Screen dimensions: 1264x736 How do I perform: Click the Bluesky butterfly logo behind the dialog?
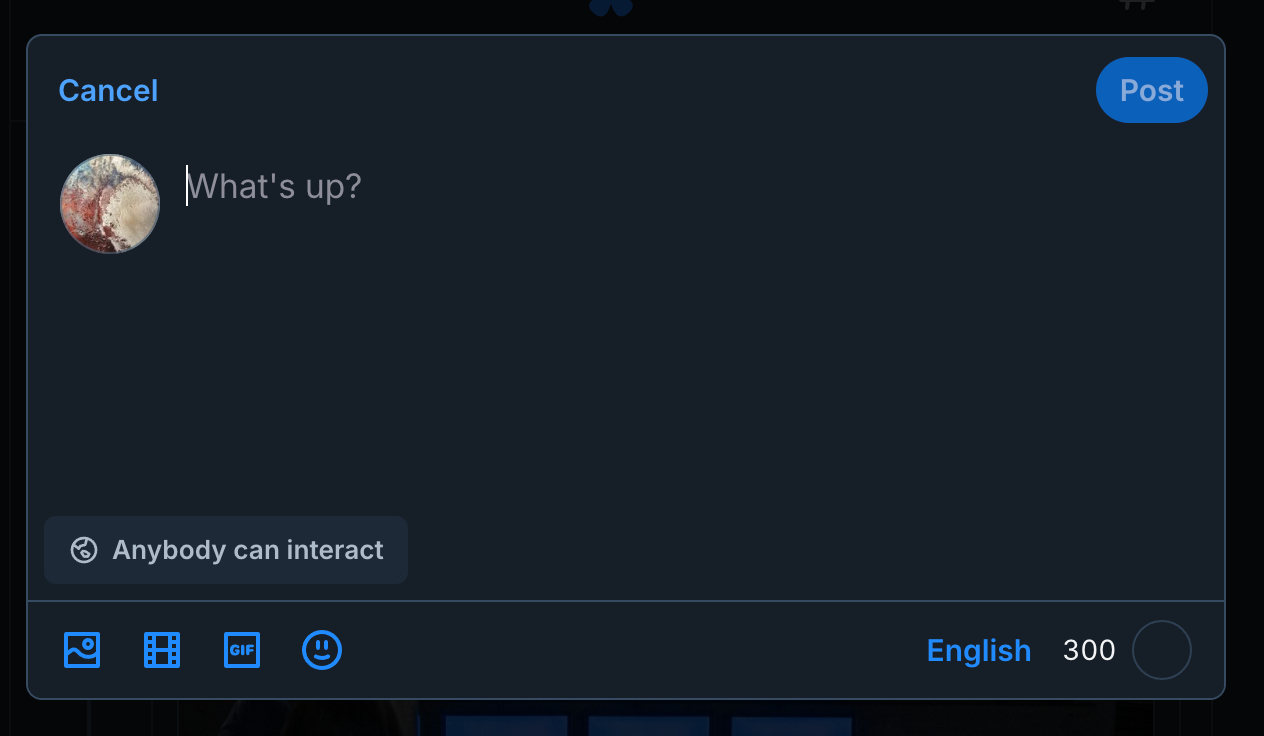(611, 8)
